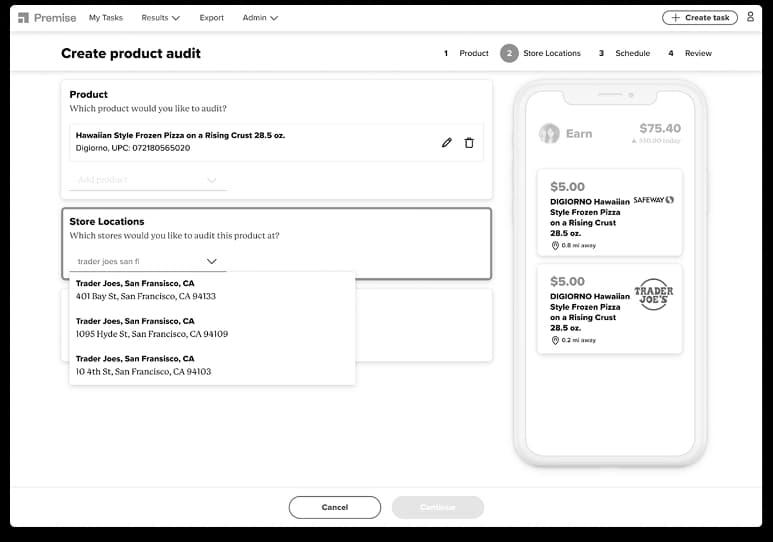Open My Tasks page

(x=105, y=18)
